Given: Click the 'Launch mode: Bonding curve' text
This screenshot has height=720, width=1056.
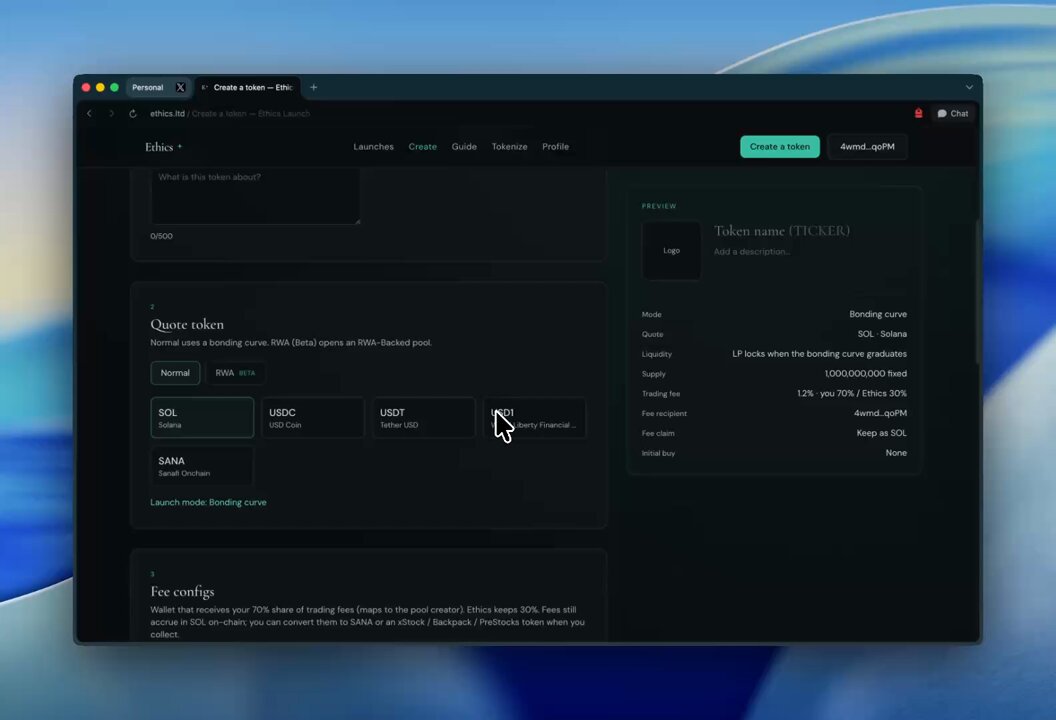Looking at the screenshot, I should point(208,502).
